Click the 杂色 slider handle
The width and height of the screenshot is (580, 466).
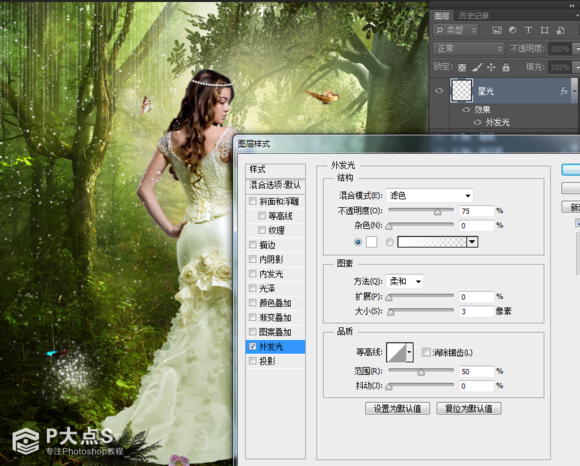tap(389, 227)
